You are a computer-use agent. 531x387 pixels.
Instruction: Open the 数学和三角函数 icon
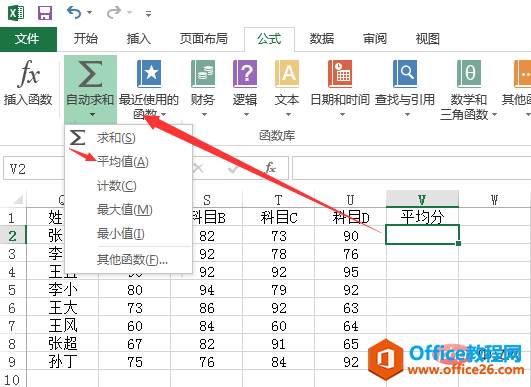pos(469,74)
